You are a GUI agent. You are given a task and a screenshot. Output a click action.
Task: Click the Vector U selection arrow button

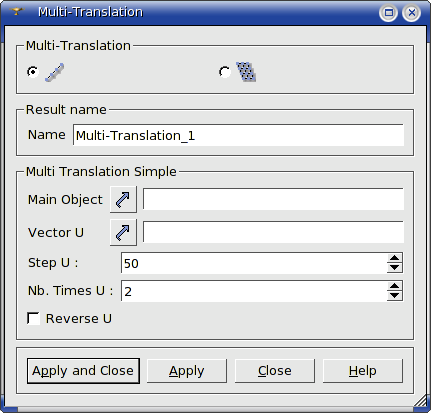[123, 232]
